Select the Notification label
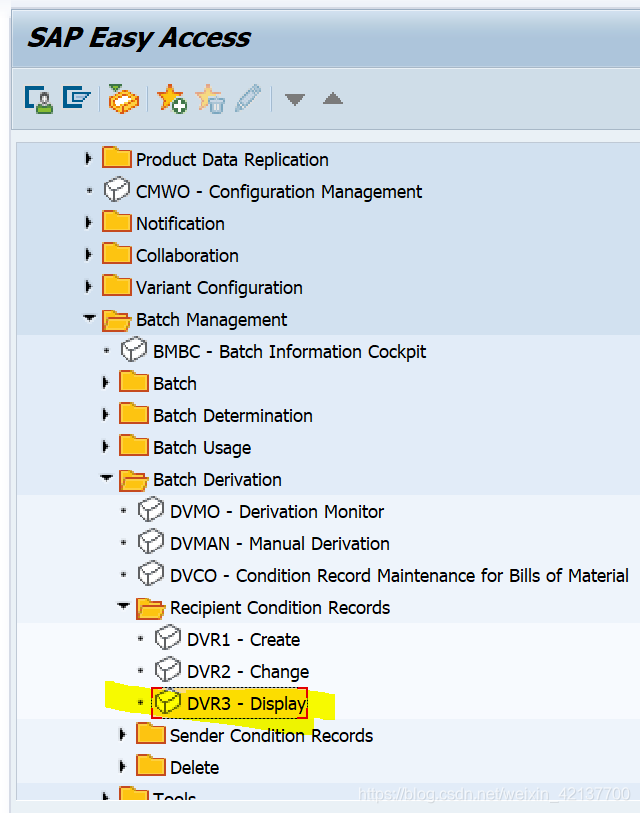 coord(180,224)
